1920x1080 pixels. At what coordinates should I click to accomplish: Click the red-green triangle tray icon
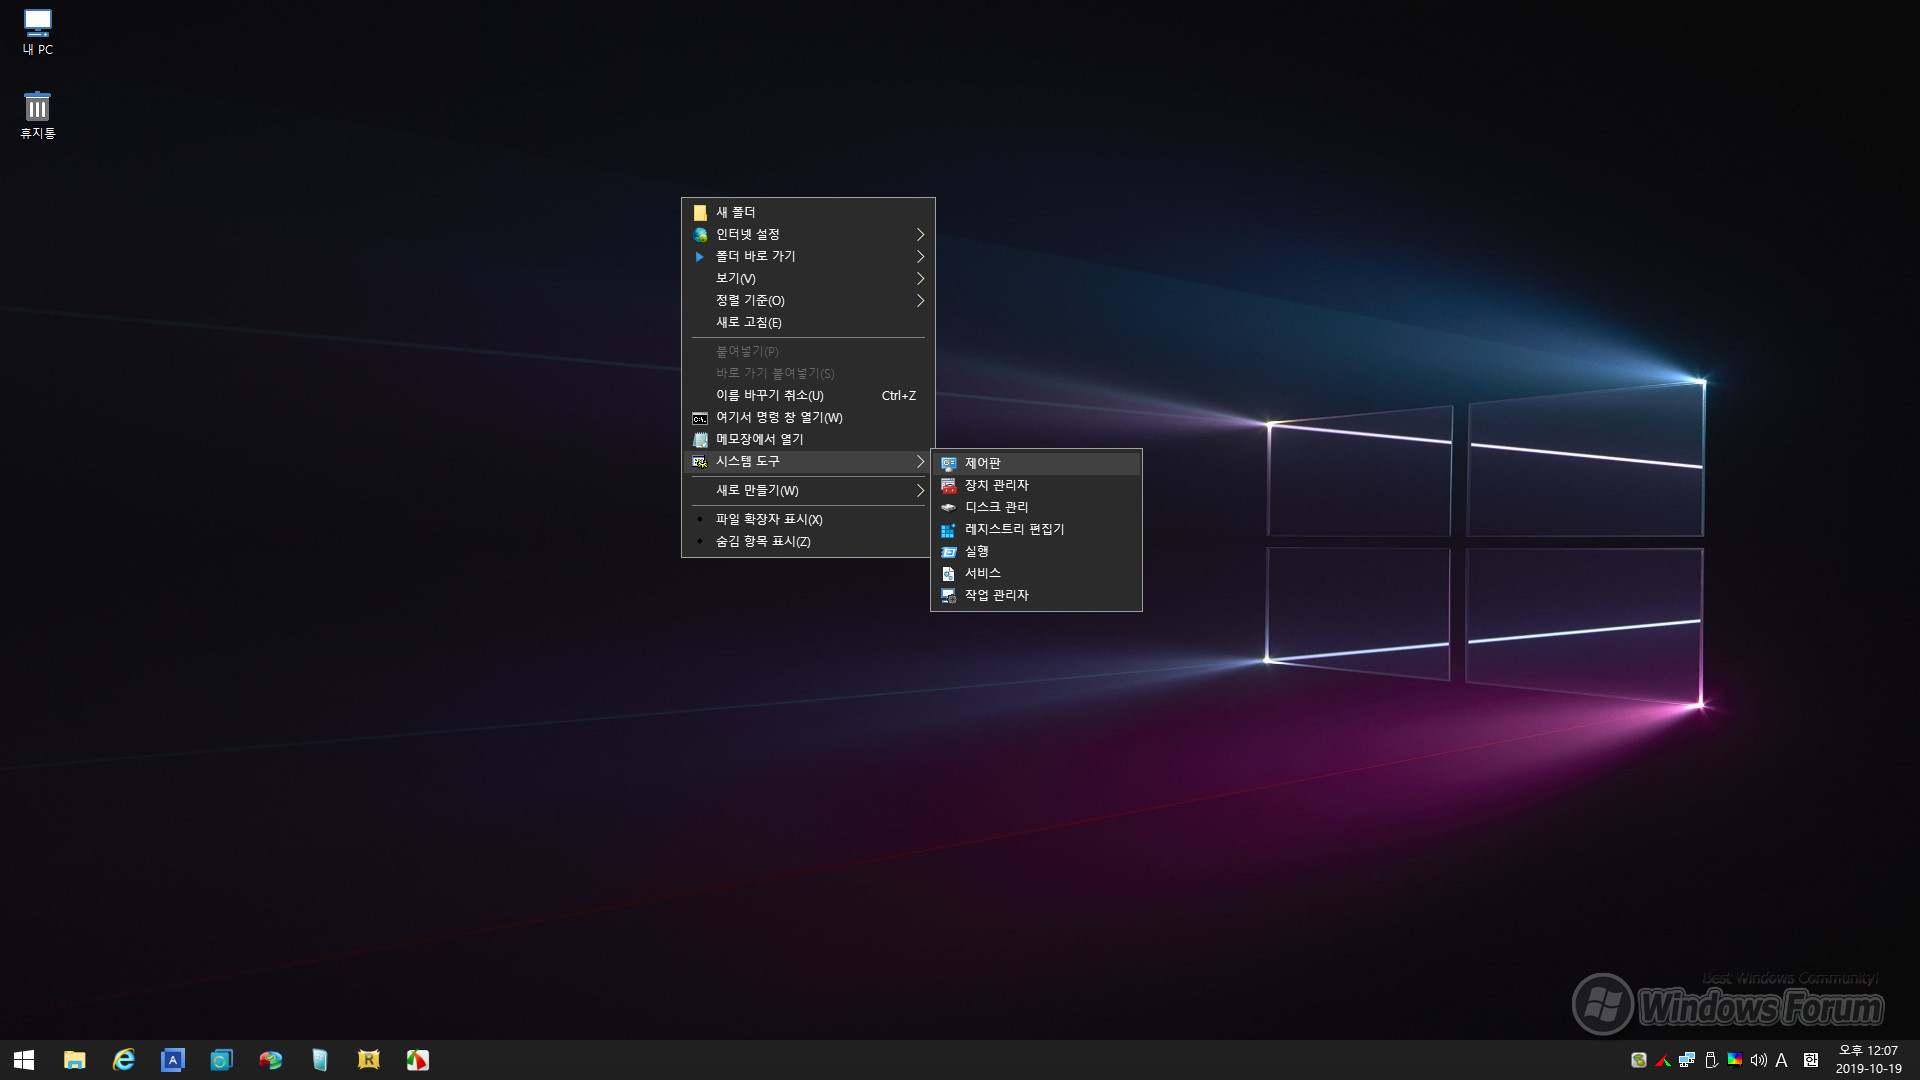coord(1663,1060)
